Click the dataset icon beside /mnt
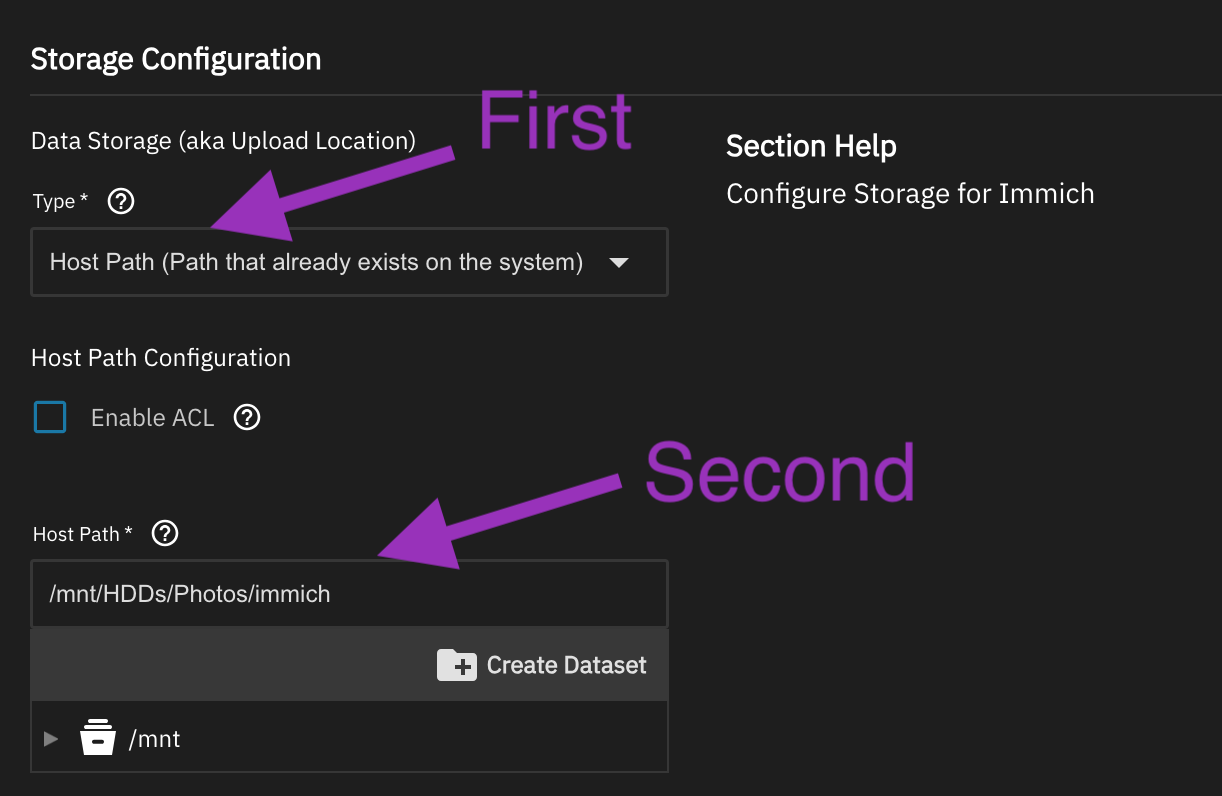The height and width of the screenshot is (796, 1222). [x=98, y=739]
